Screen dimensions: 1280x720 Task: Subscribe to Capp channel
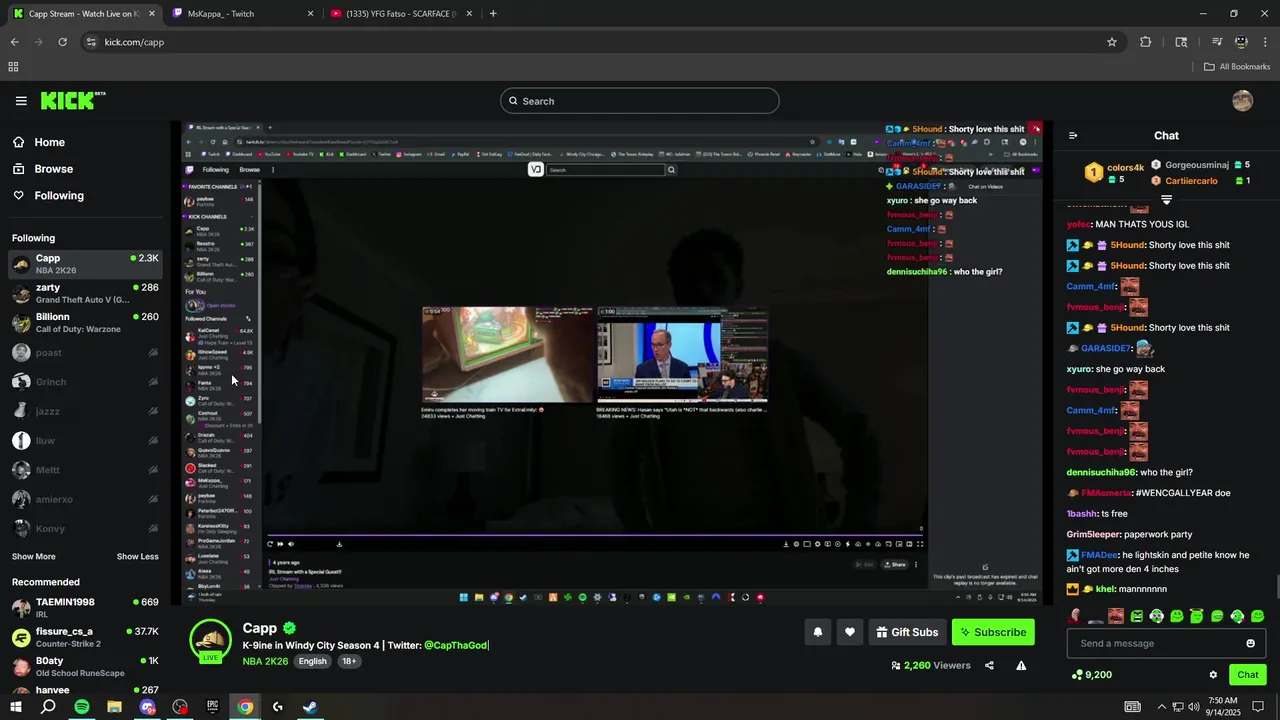coord(993,632)
